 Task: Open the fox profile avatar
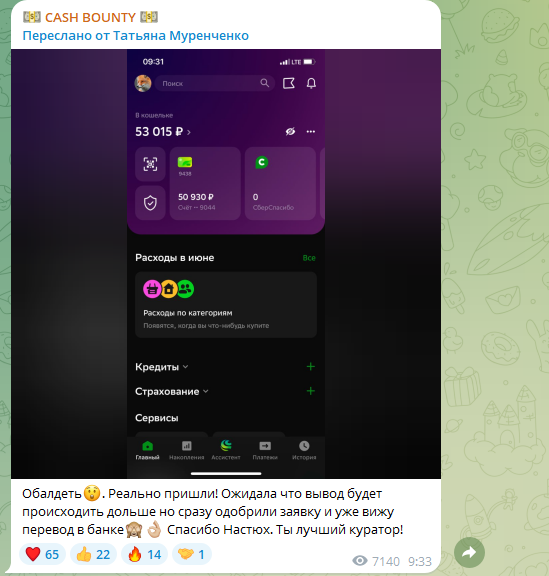(x=143, y=83)
